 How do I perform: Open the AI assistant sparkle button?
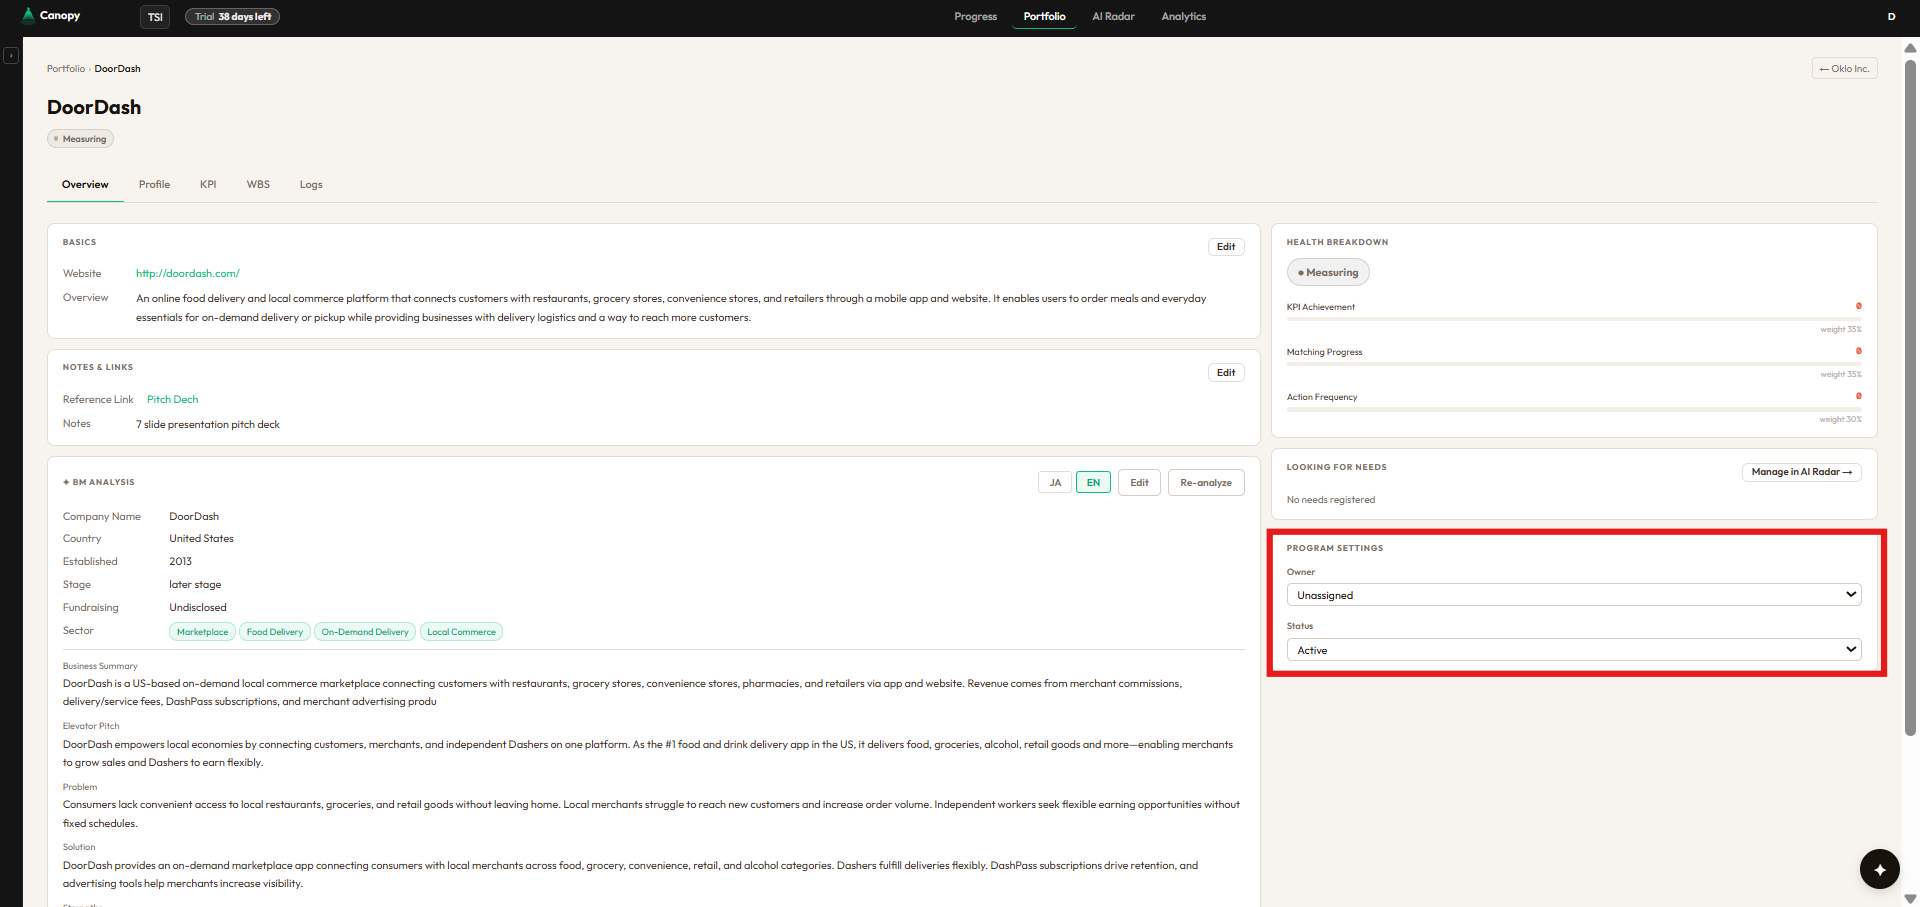tap(1879, 869)
